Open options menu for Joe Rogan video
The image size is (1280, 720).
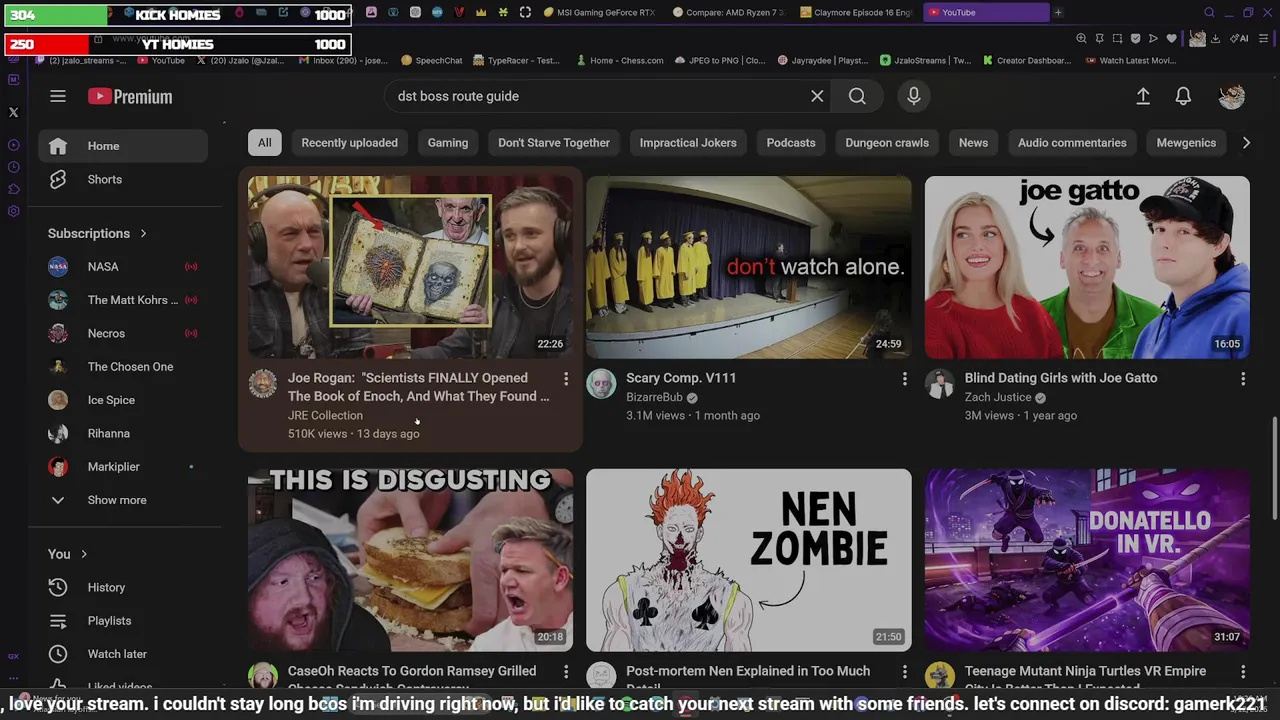pos(566,378)
